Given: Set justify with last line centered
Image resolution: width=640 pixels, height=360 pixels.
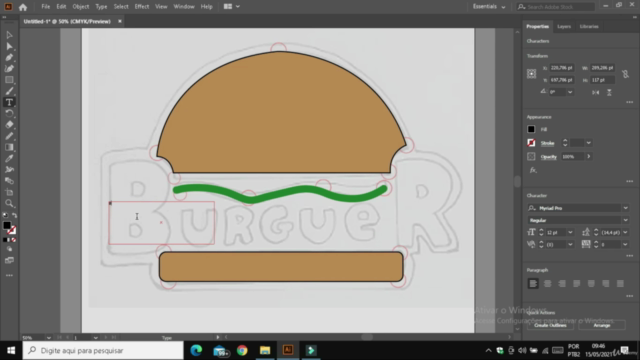Looking at the screenshot, I should (591, 283).
